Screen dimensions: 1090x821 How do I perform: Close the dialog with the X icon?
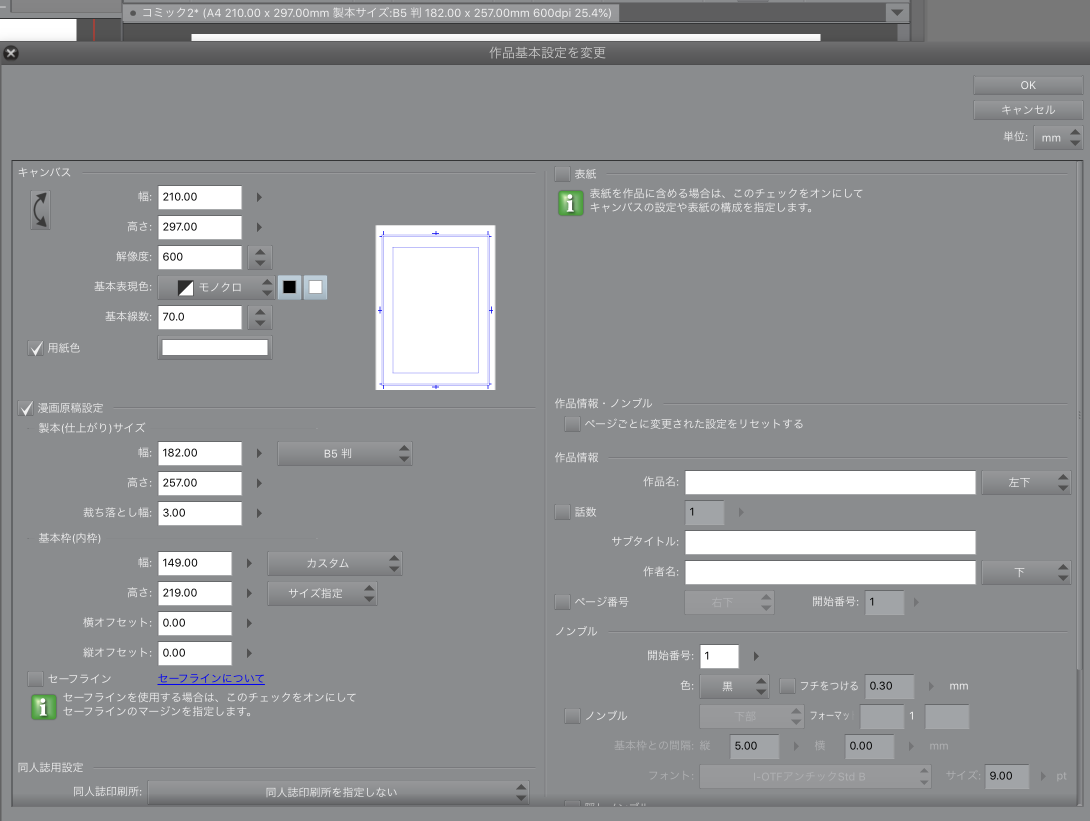[11, 53]
